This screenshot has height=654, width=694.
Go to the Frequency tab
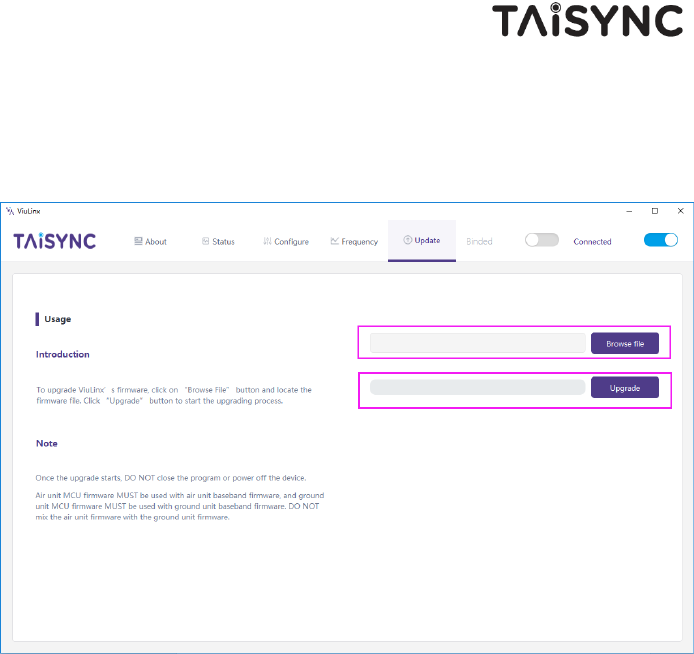point(354,242)
